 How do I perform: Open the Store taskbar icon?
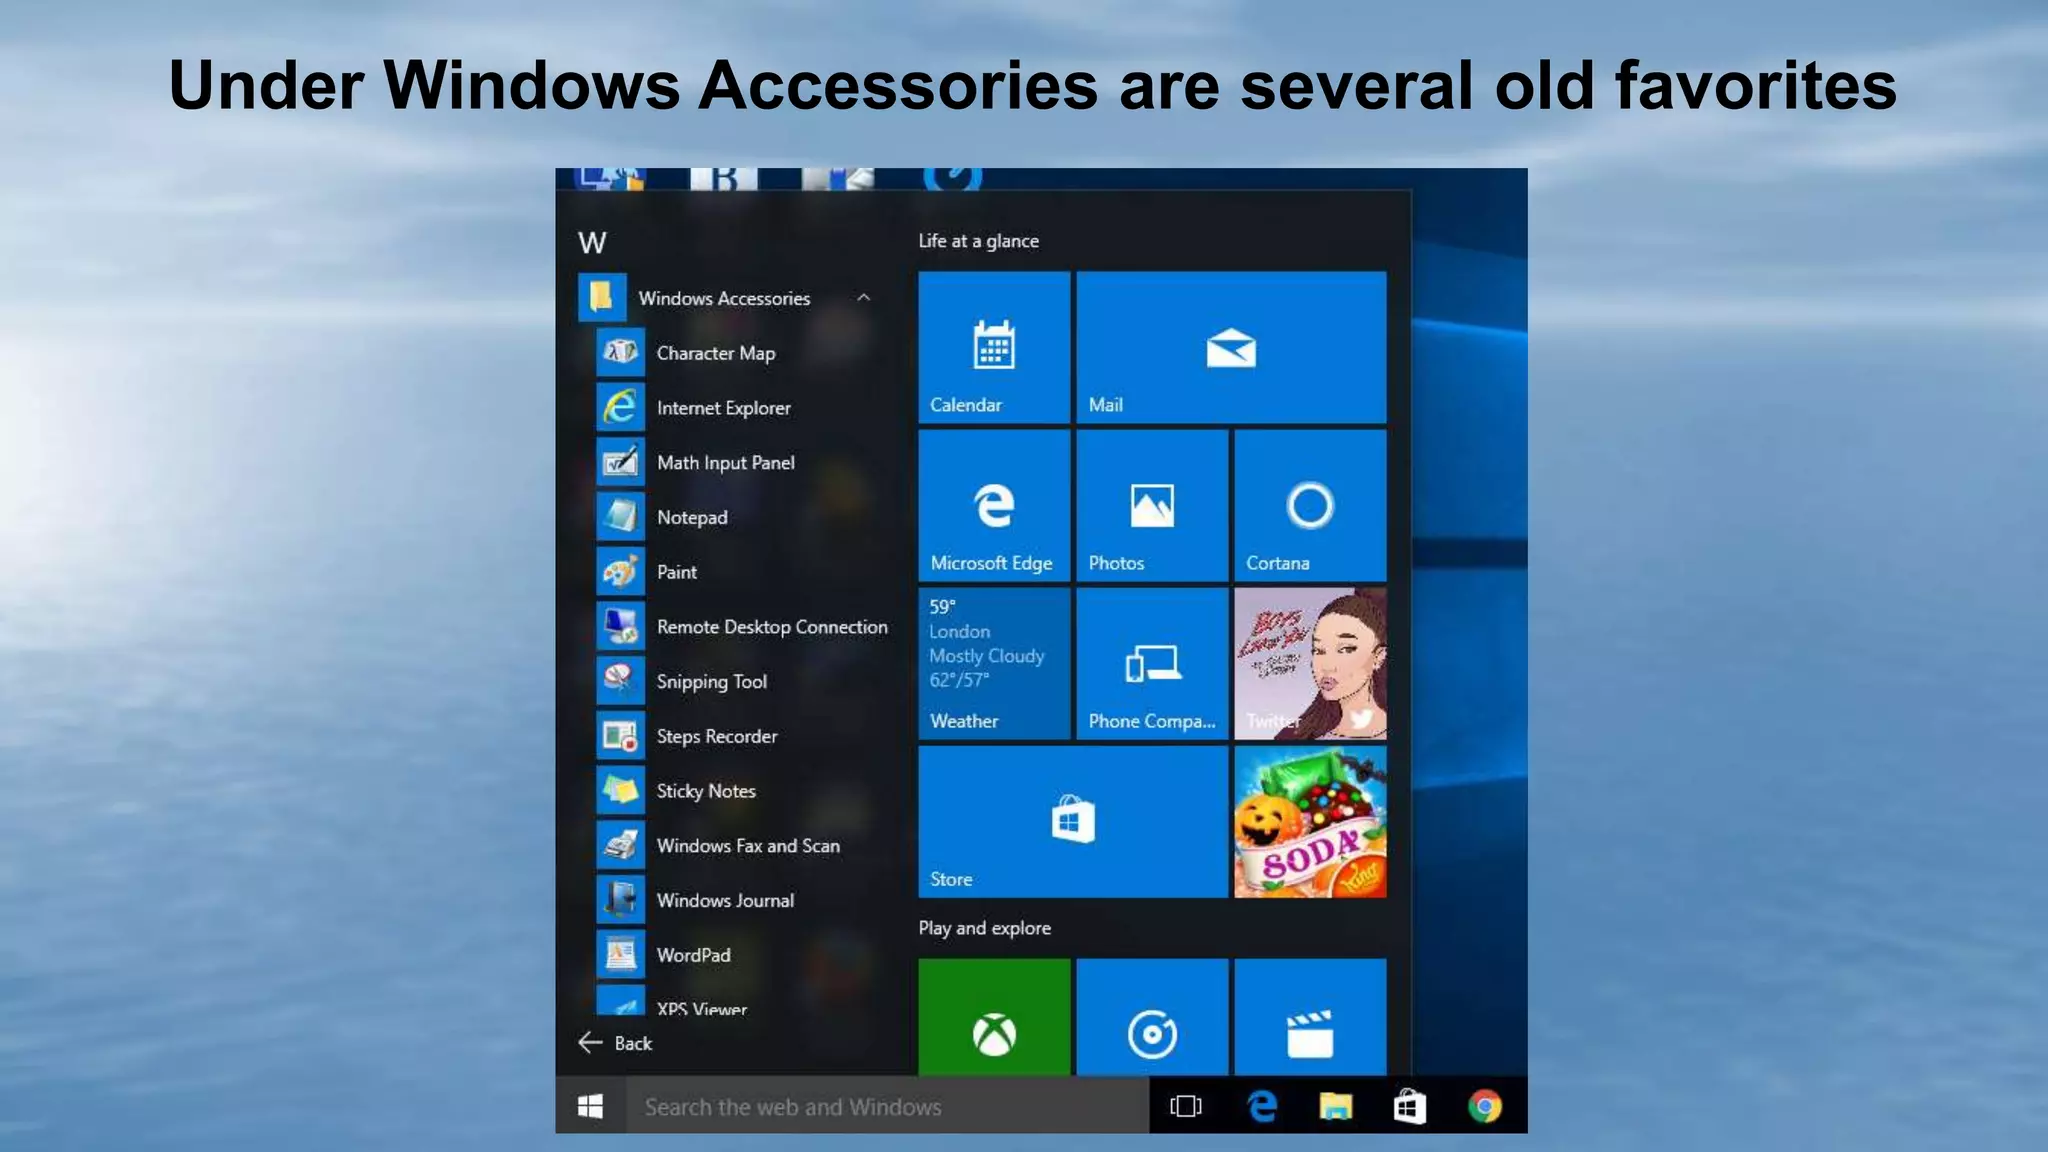click(x=1409, y=1106)
